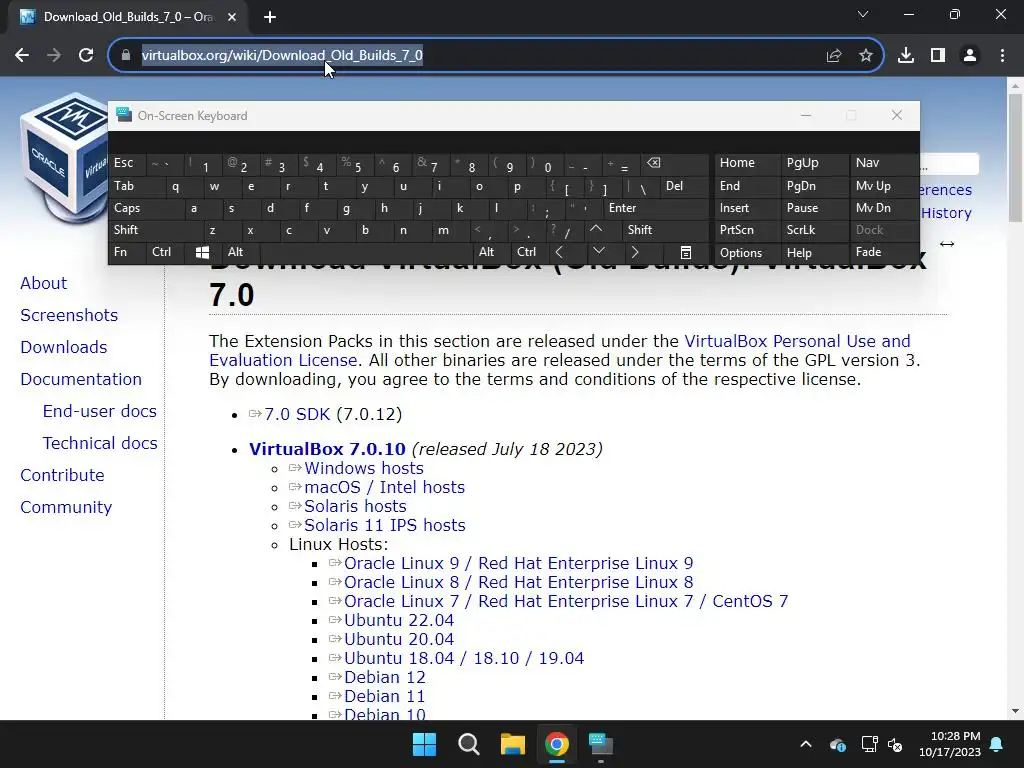
Task: Open the tab search chevron
Action: click(863, 14)
